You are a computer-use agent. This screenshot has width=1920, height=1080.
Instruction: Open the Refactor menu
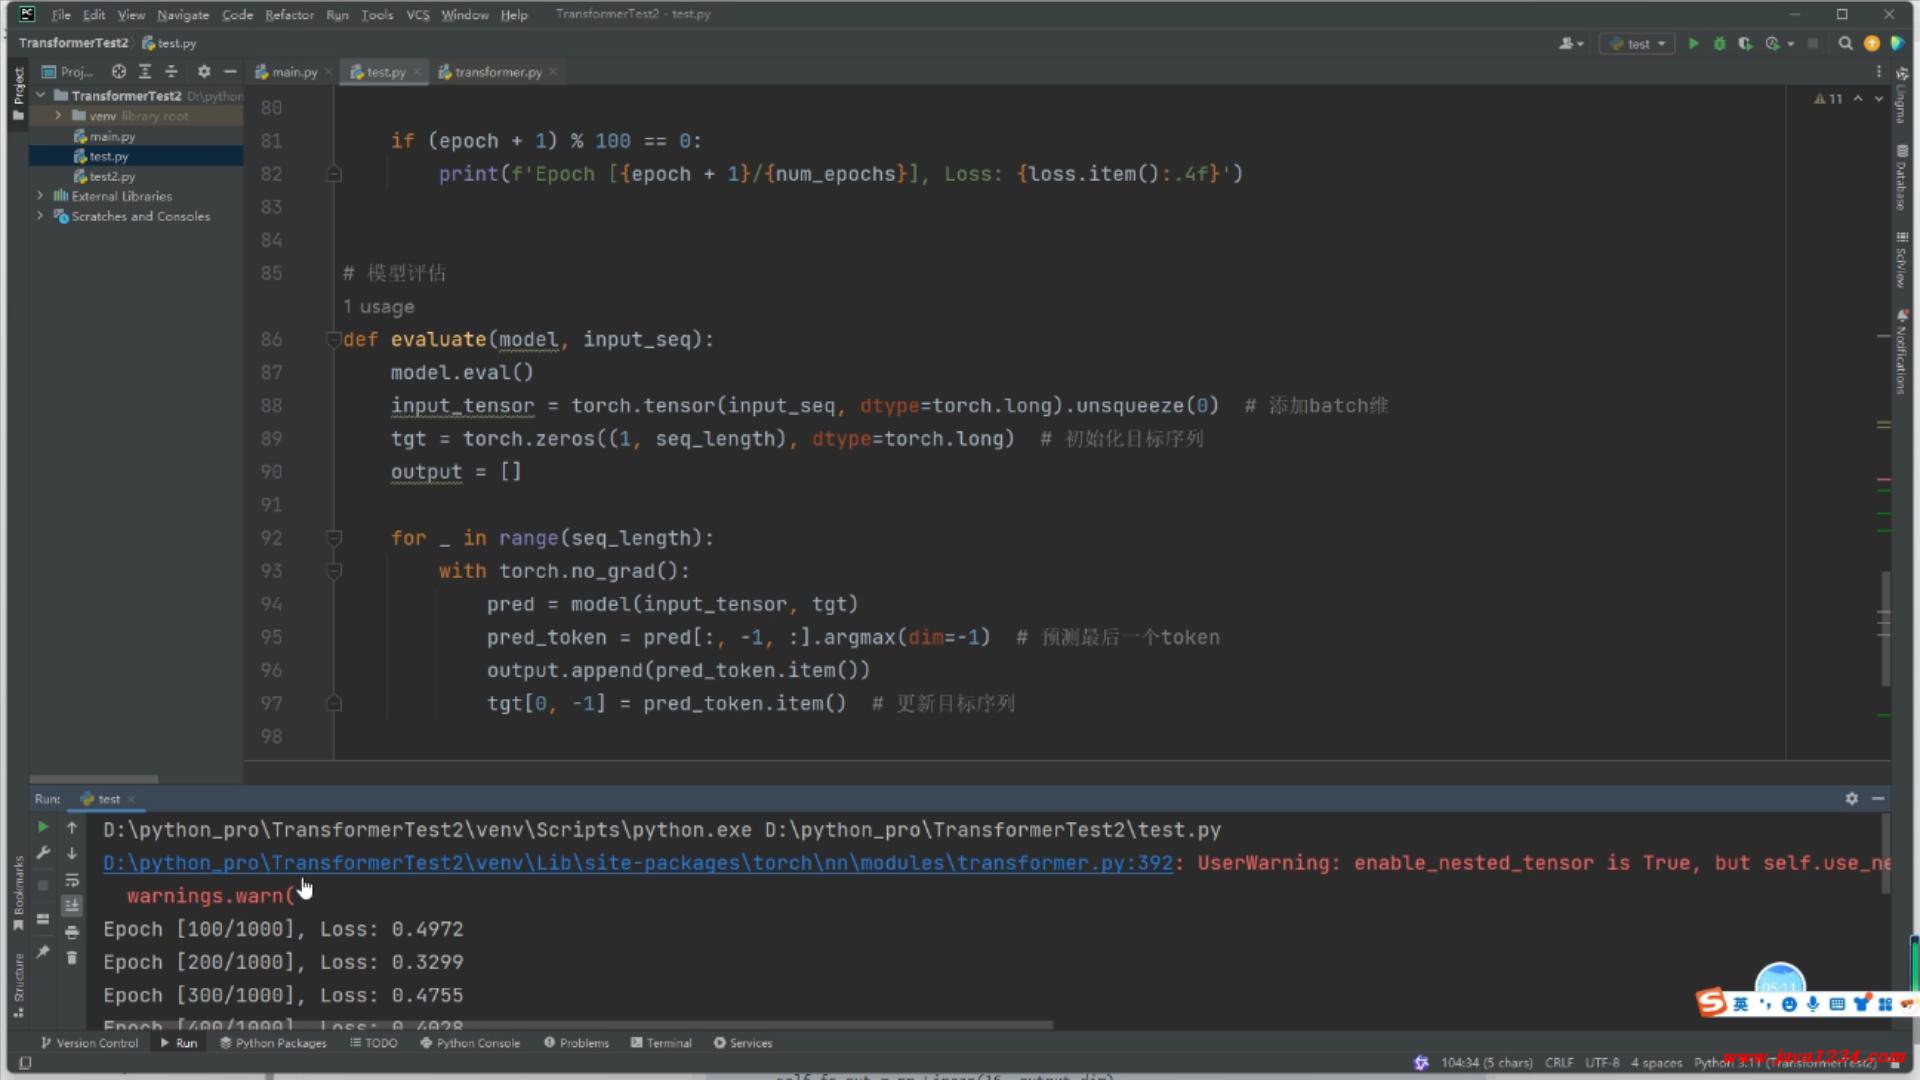(x=289, y=14)
